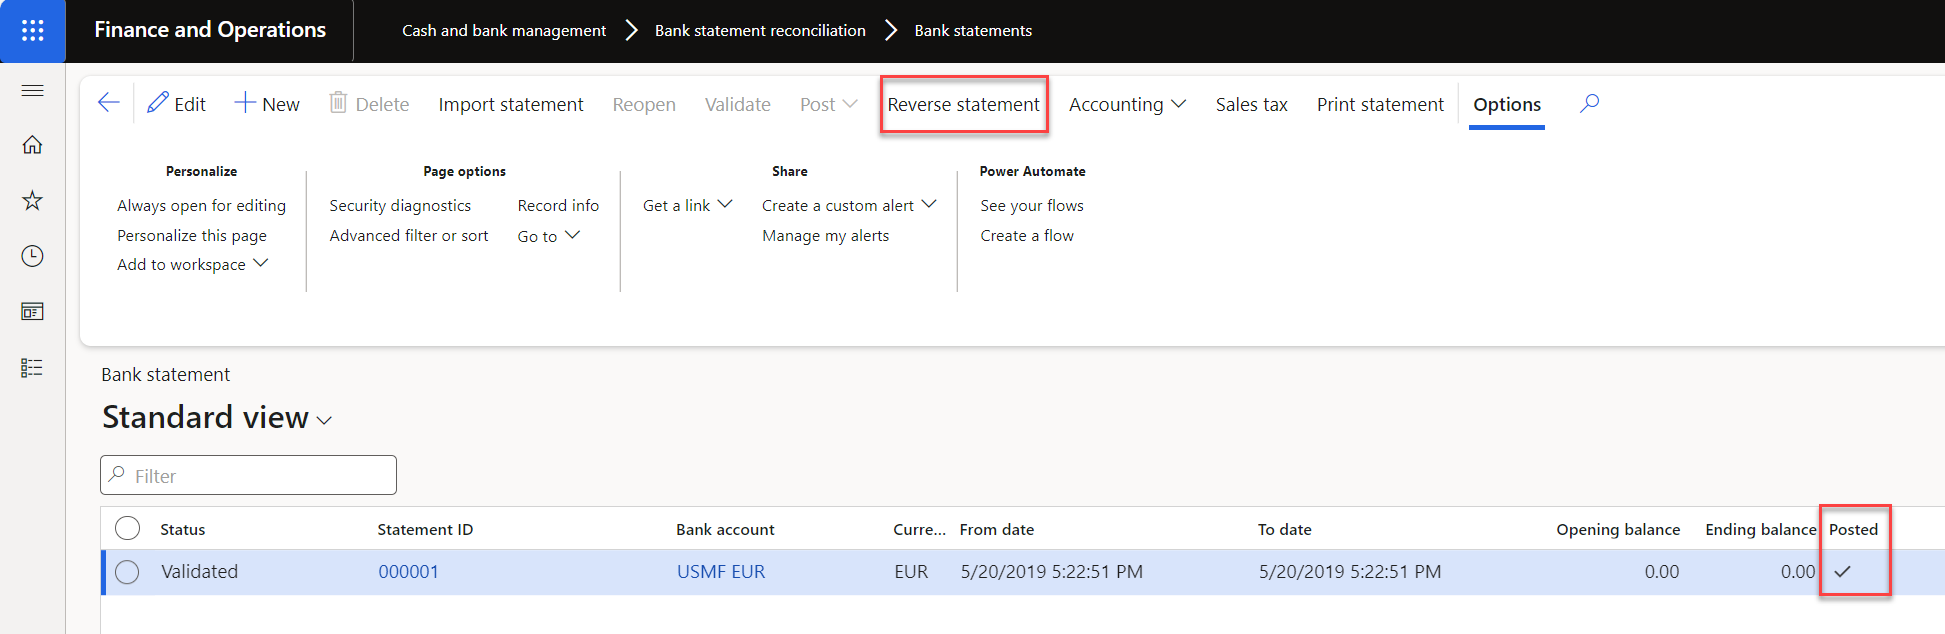
Task: Click Import statement
Action: point(511,105)
